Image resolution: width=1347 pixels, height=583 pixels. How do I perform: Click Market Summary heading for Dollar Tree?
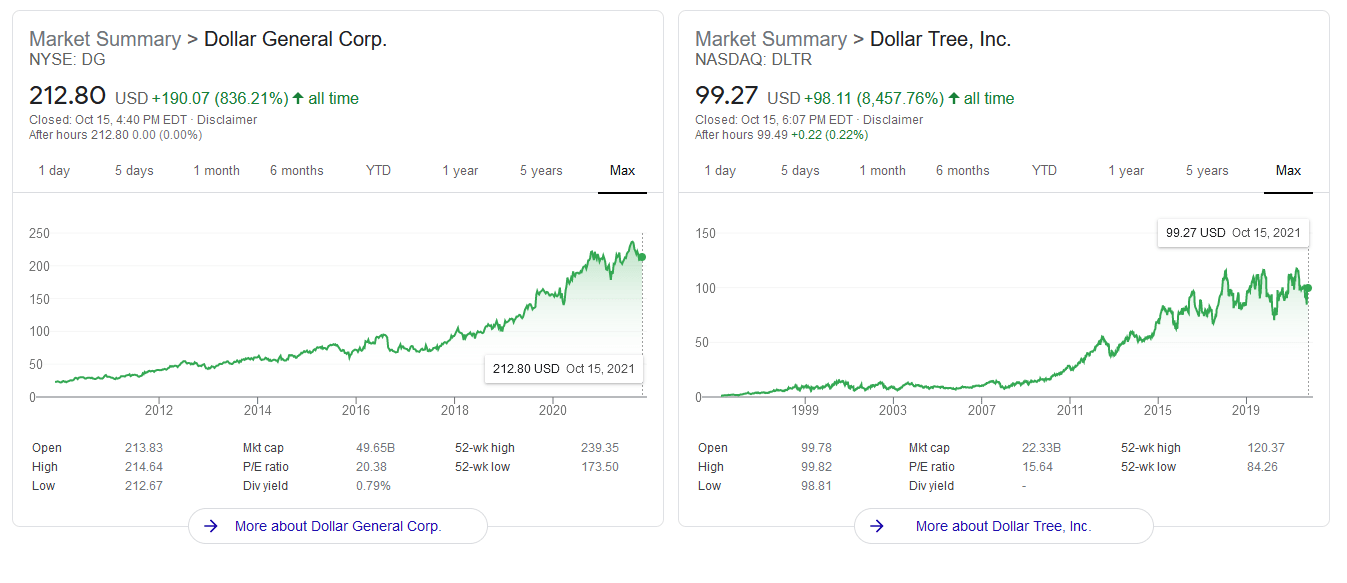[771, 39]
